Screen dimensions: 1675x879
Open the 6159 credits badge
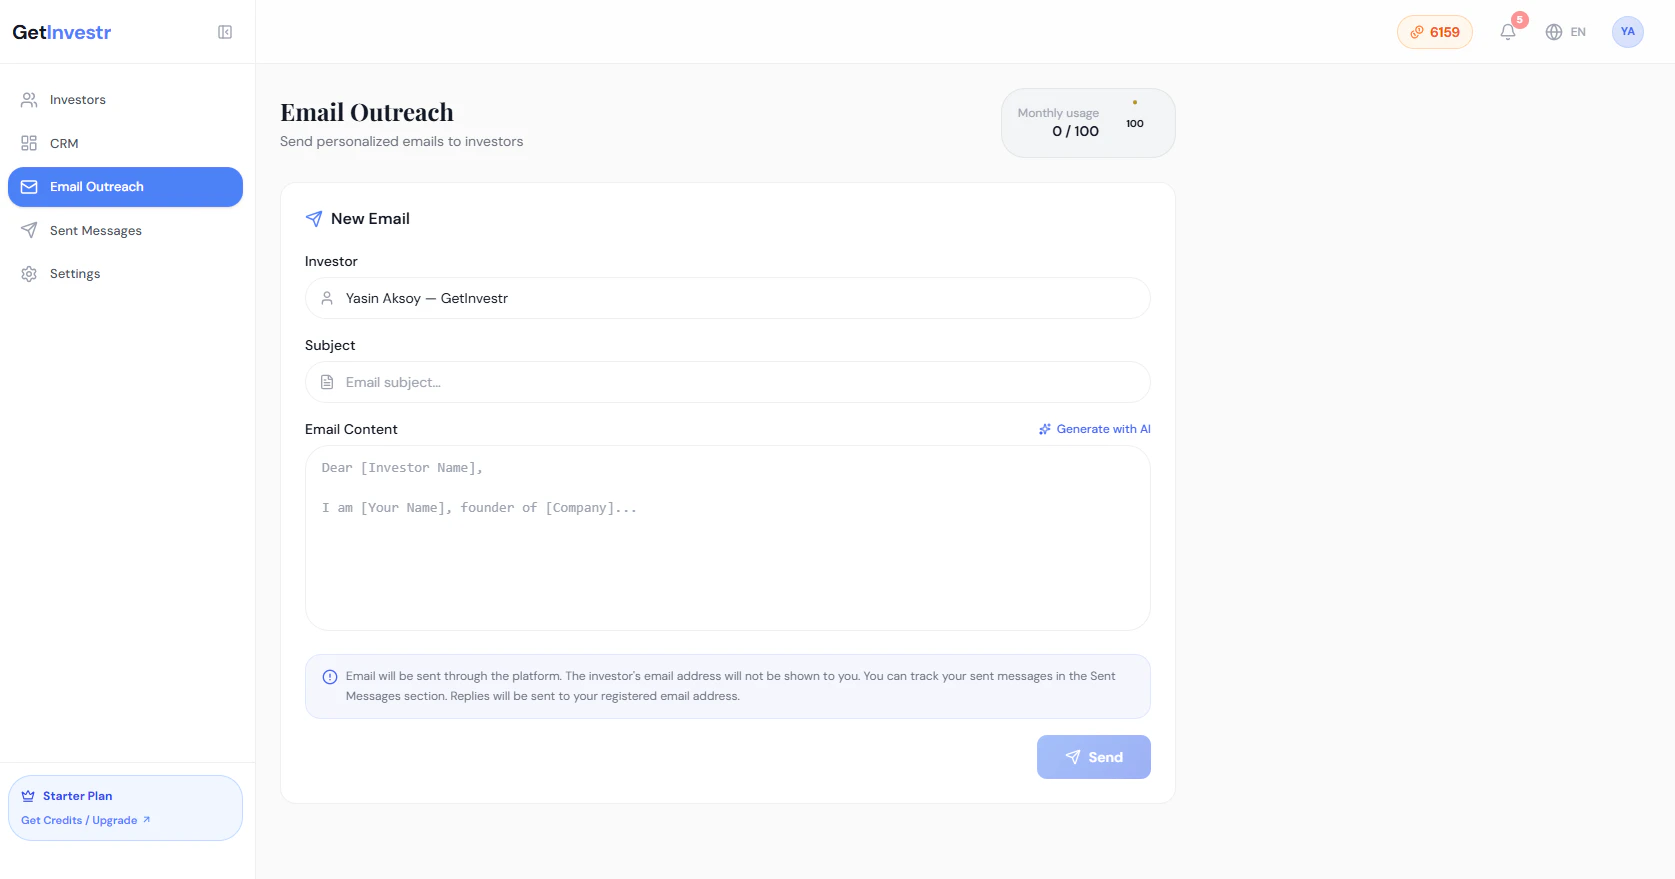coord(1435,32)
